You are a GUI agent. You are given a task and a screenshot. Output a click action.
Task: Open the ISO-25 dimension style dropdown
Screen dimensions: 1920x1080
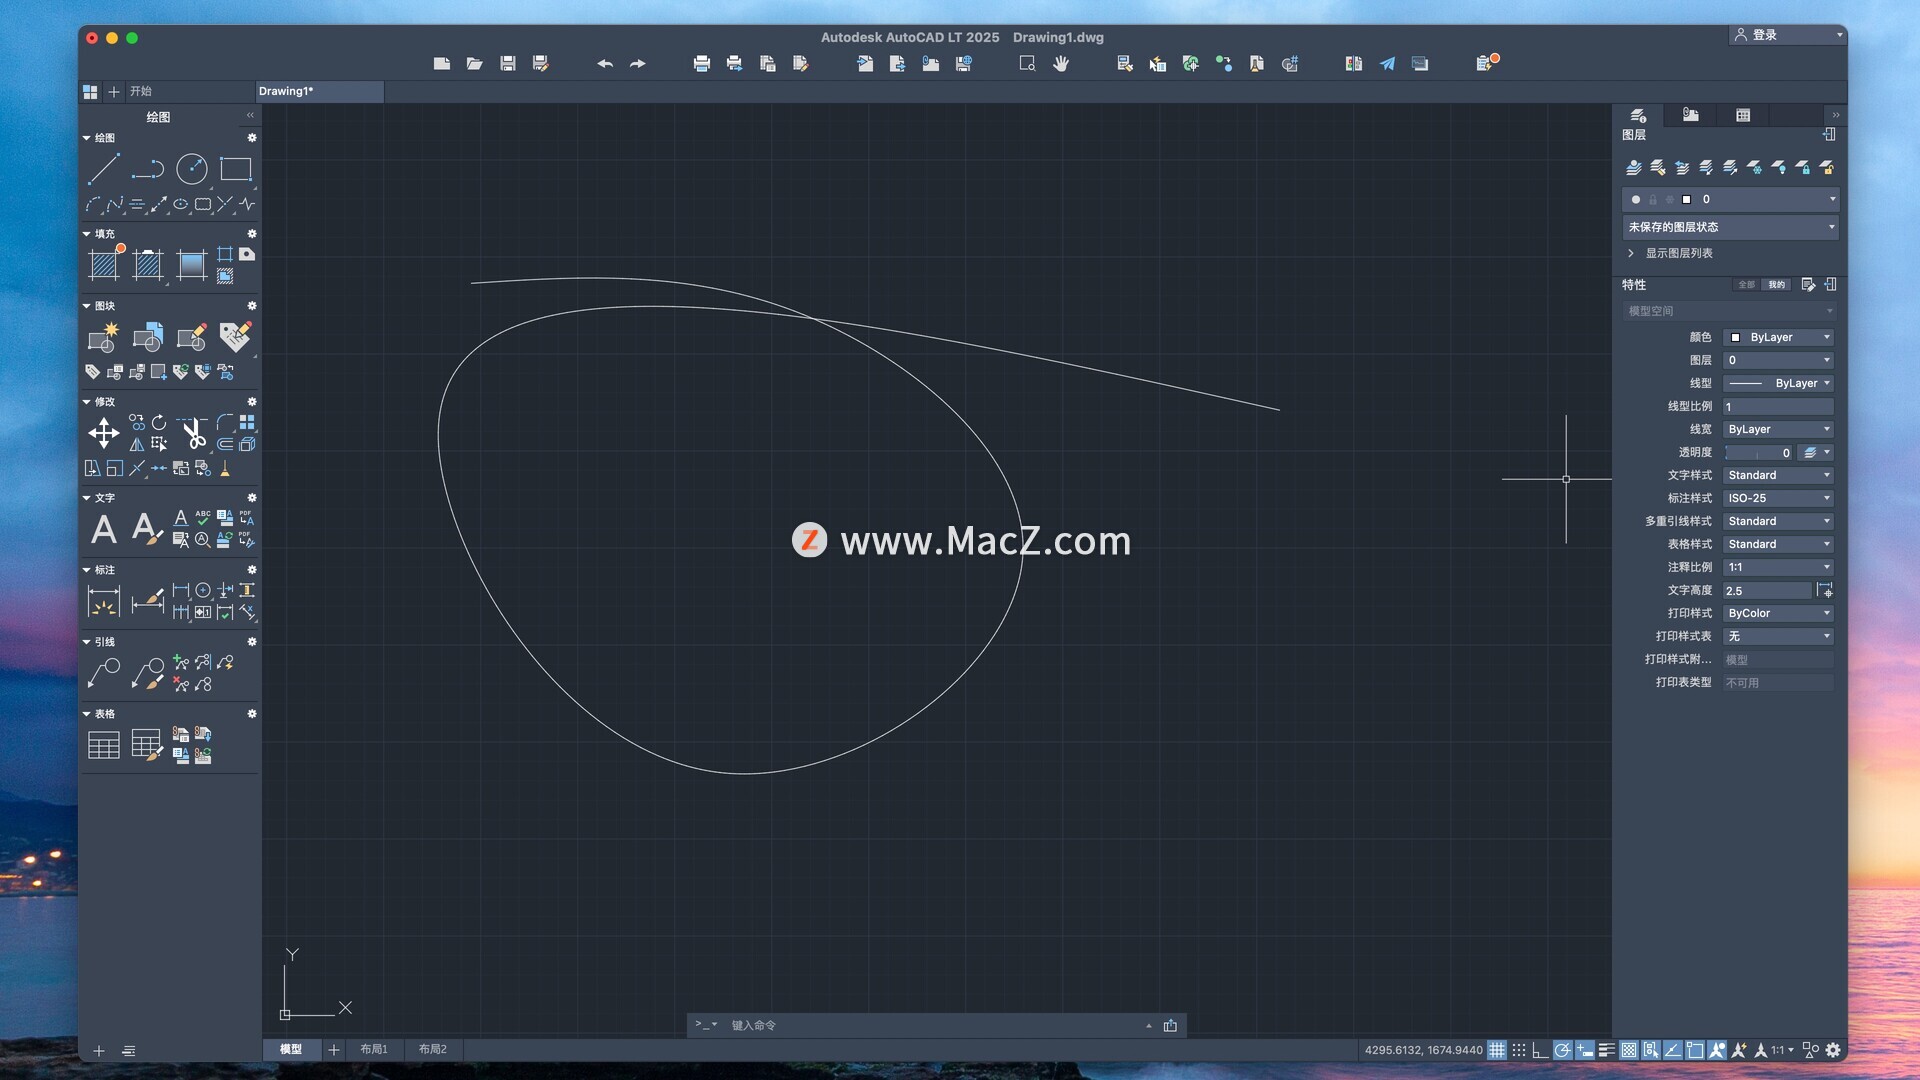(x=1778, y=498)
